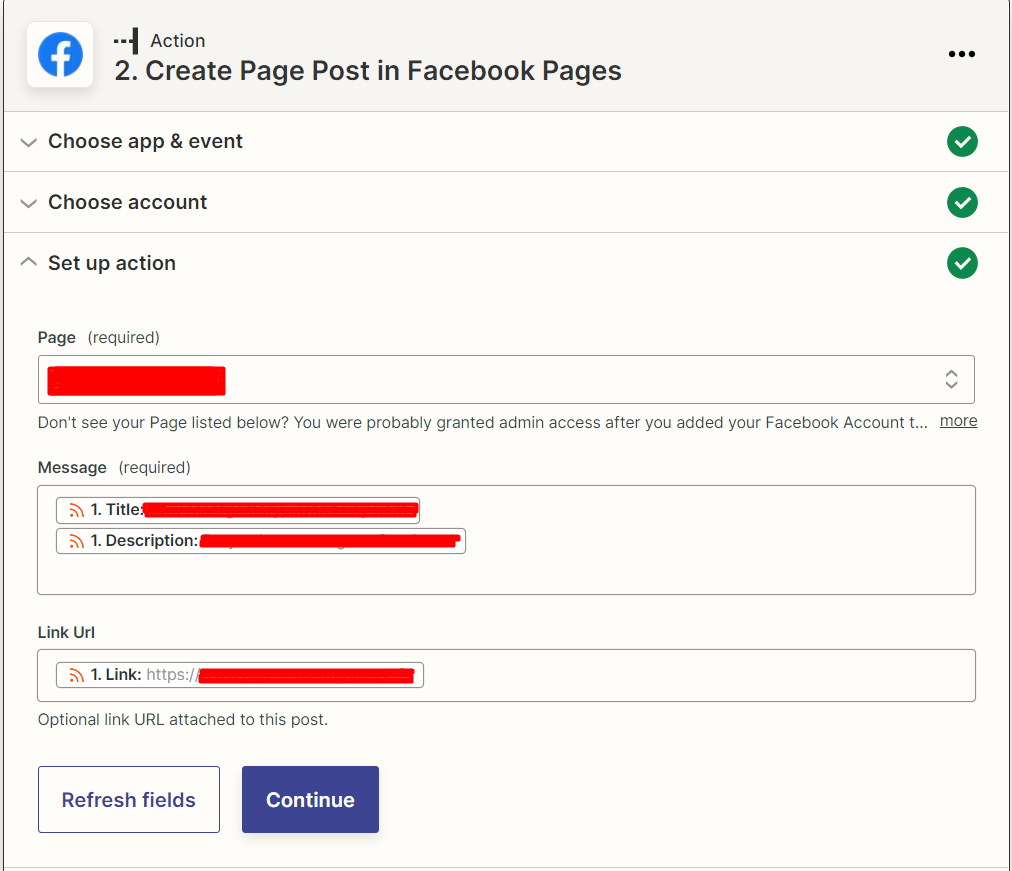Click the 'Link Url' field label
The width and height of the screenshot is (1012, 871).
(66, 632)
